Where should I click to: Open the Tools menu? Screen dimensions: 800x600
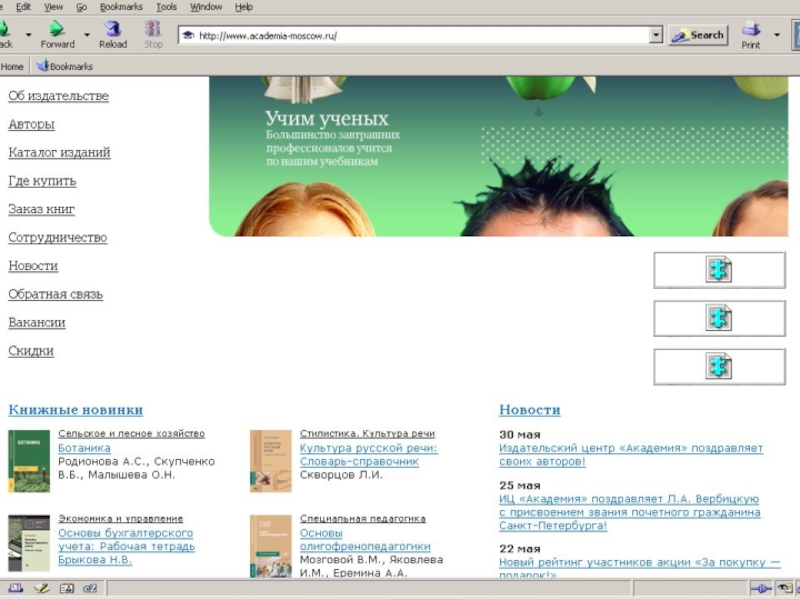[166, 7]
